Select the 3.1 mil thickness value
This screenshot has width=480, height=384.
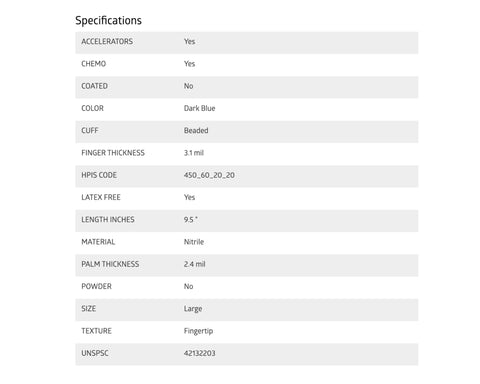[194, 153]
